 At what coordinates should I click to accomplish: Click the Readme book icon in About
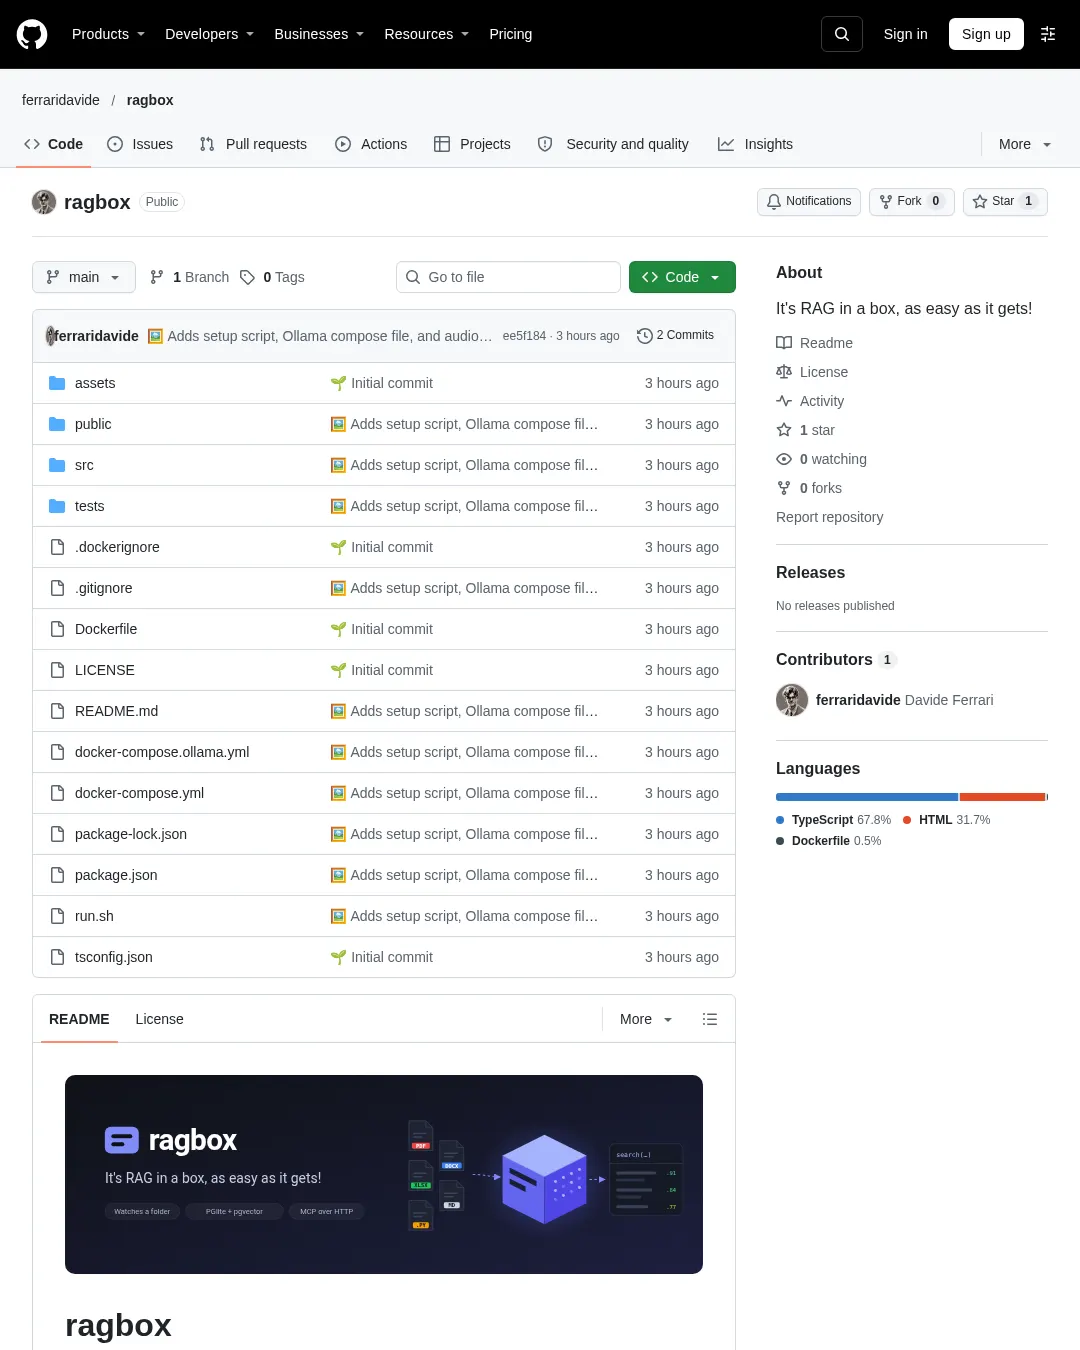pos(784,343)
